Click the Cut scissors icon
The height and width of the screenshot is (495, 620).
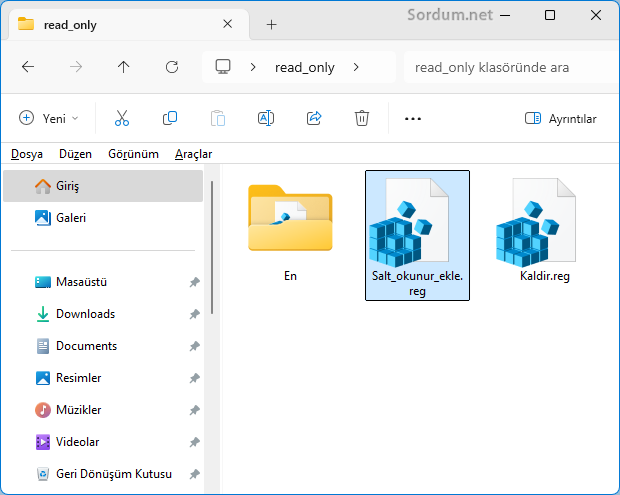click(122, 118)
